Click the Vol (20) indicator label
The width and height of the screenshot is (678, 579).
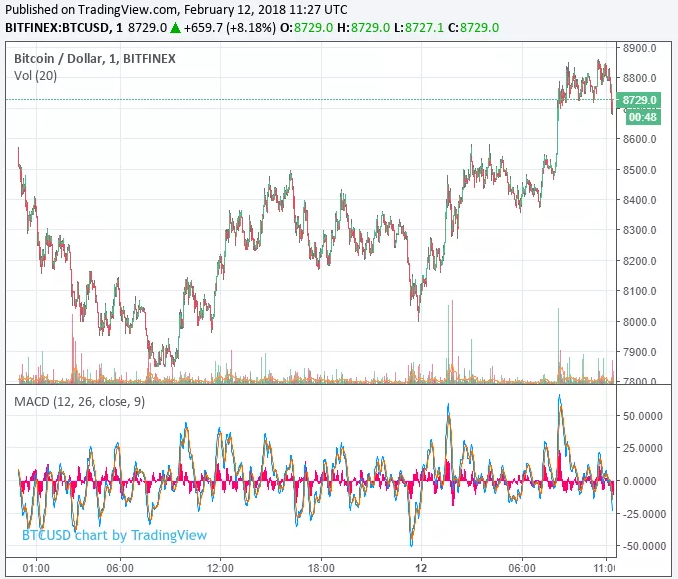click(35, 76)
